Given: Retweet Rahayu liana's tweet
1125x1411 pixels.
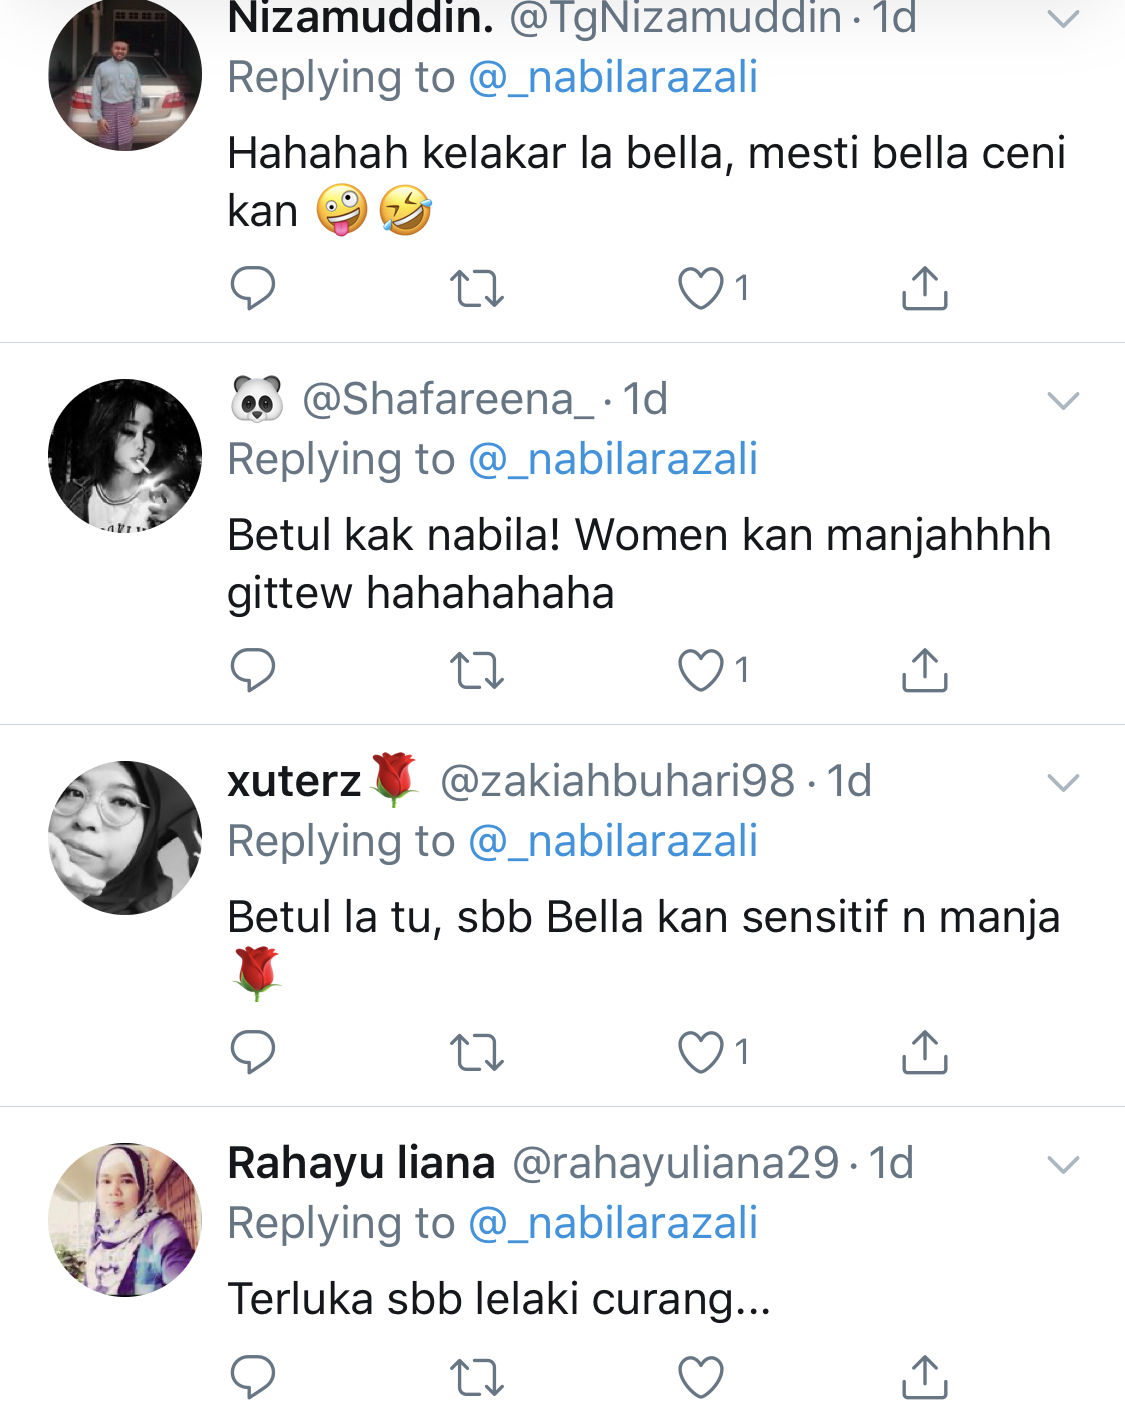Looking at the screenshot, I should [x=476, y=1377].
